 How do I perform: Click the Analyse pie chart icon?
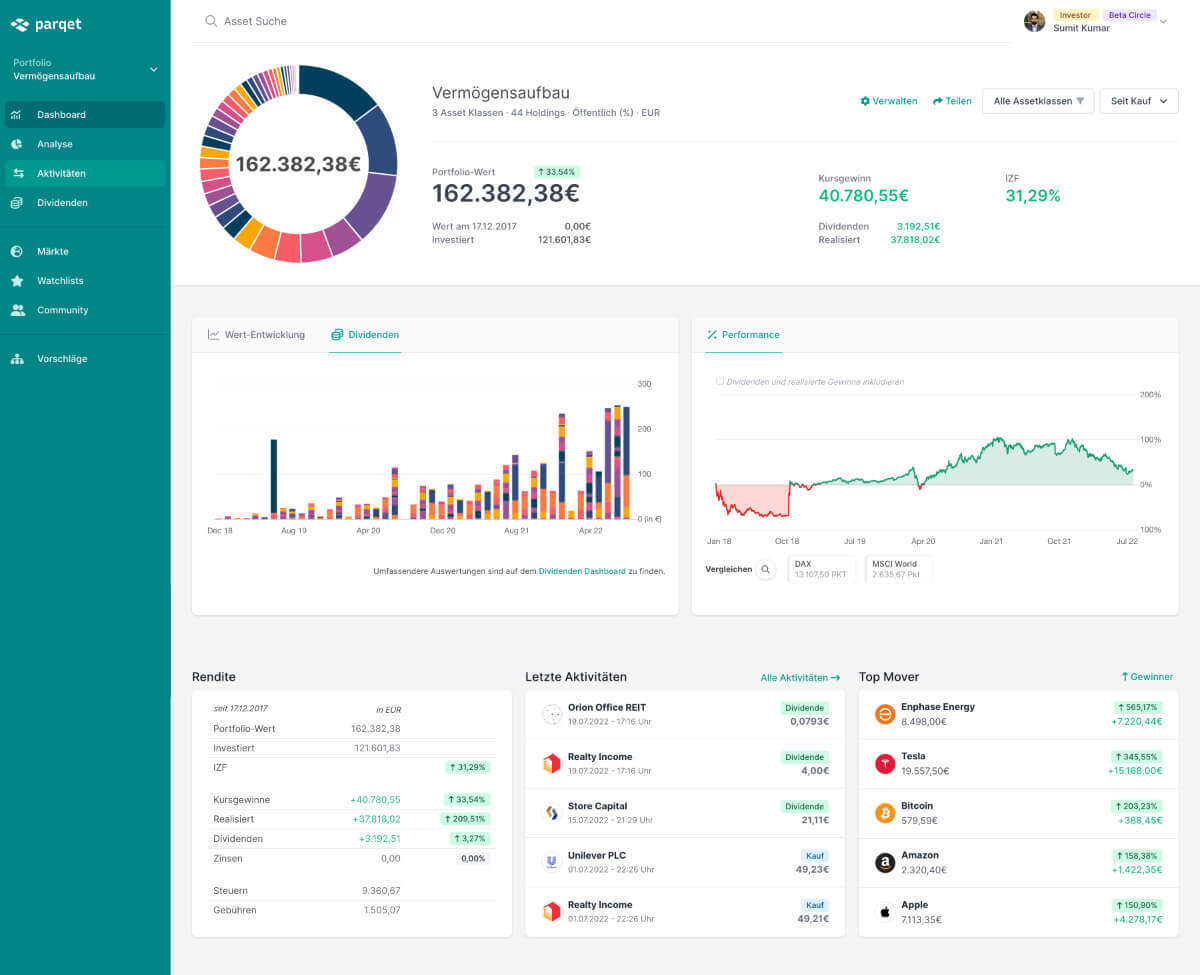(17, 144)
